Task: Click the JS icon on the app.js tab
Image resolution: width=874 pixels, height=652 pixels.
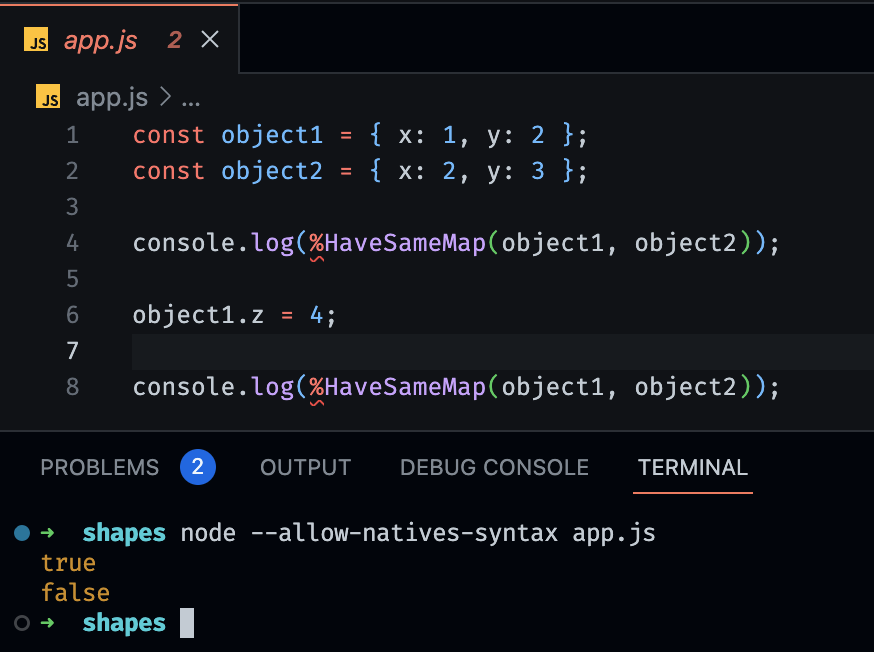Action: (x=36, y=40)
